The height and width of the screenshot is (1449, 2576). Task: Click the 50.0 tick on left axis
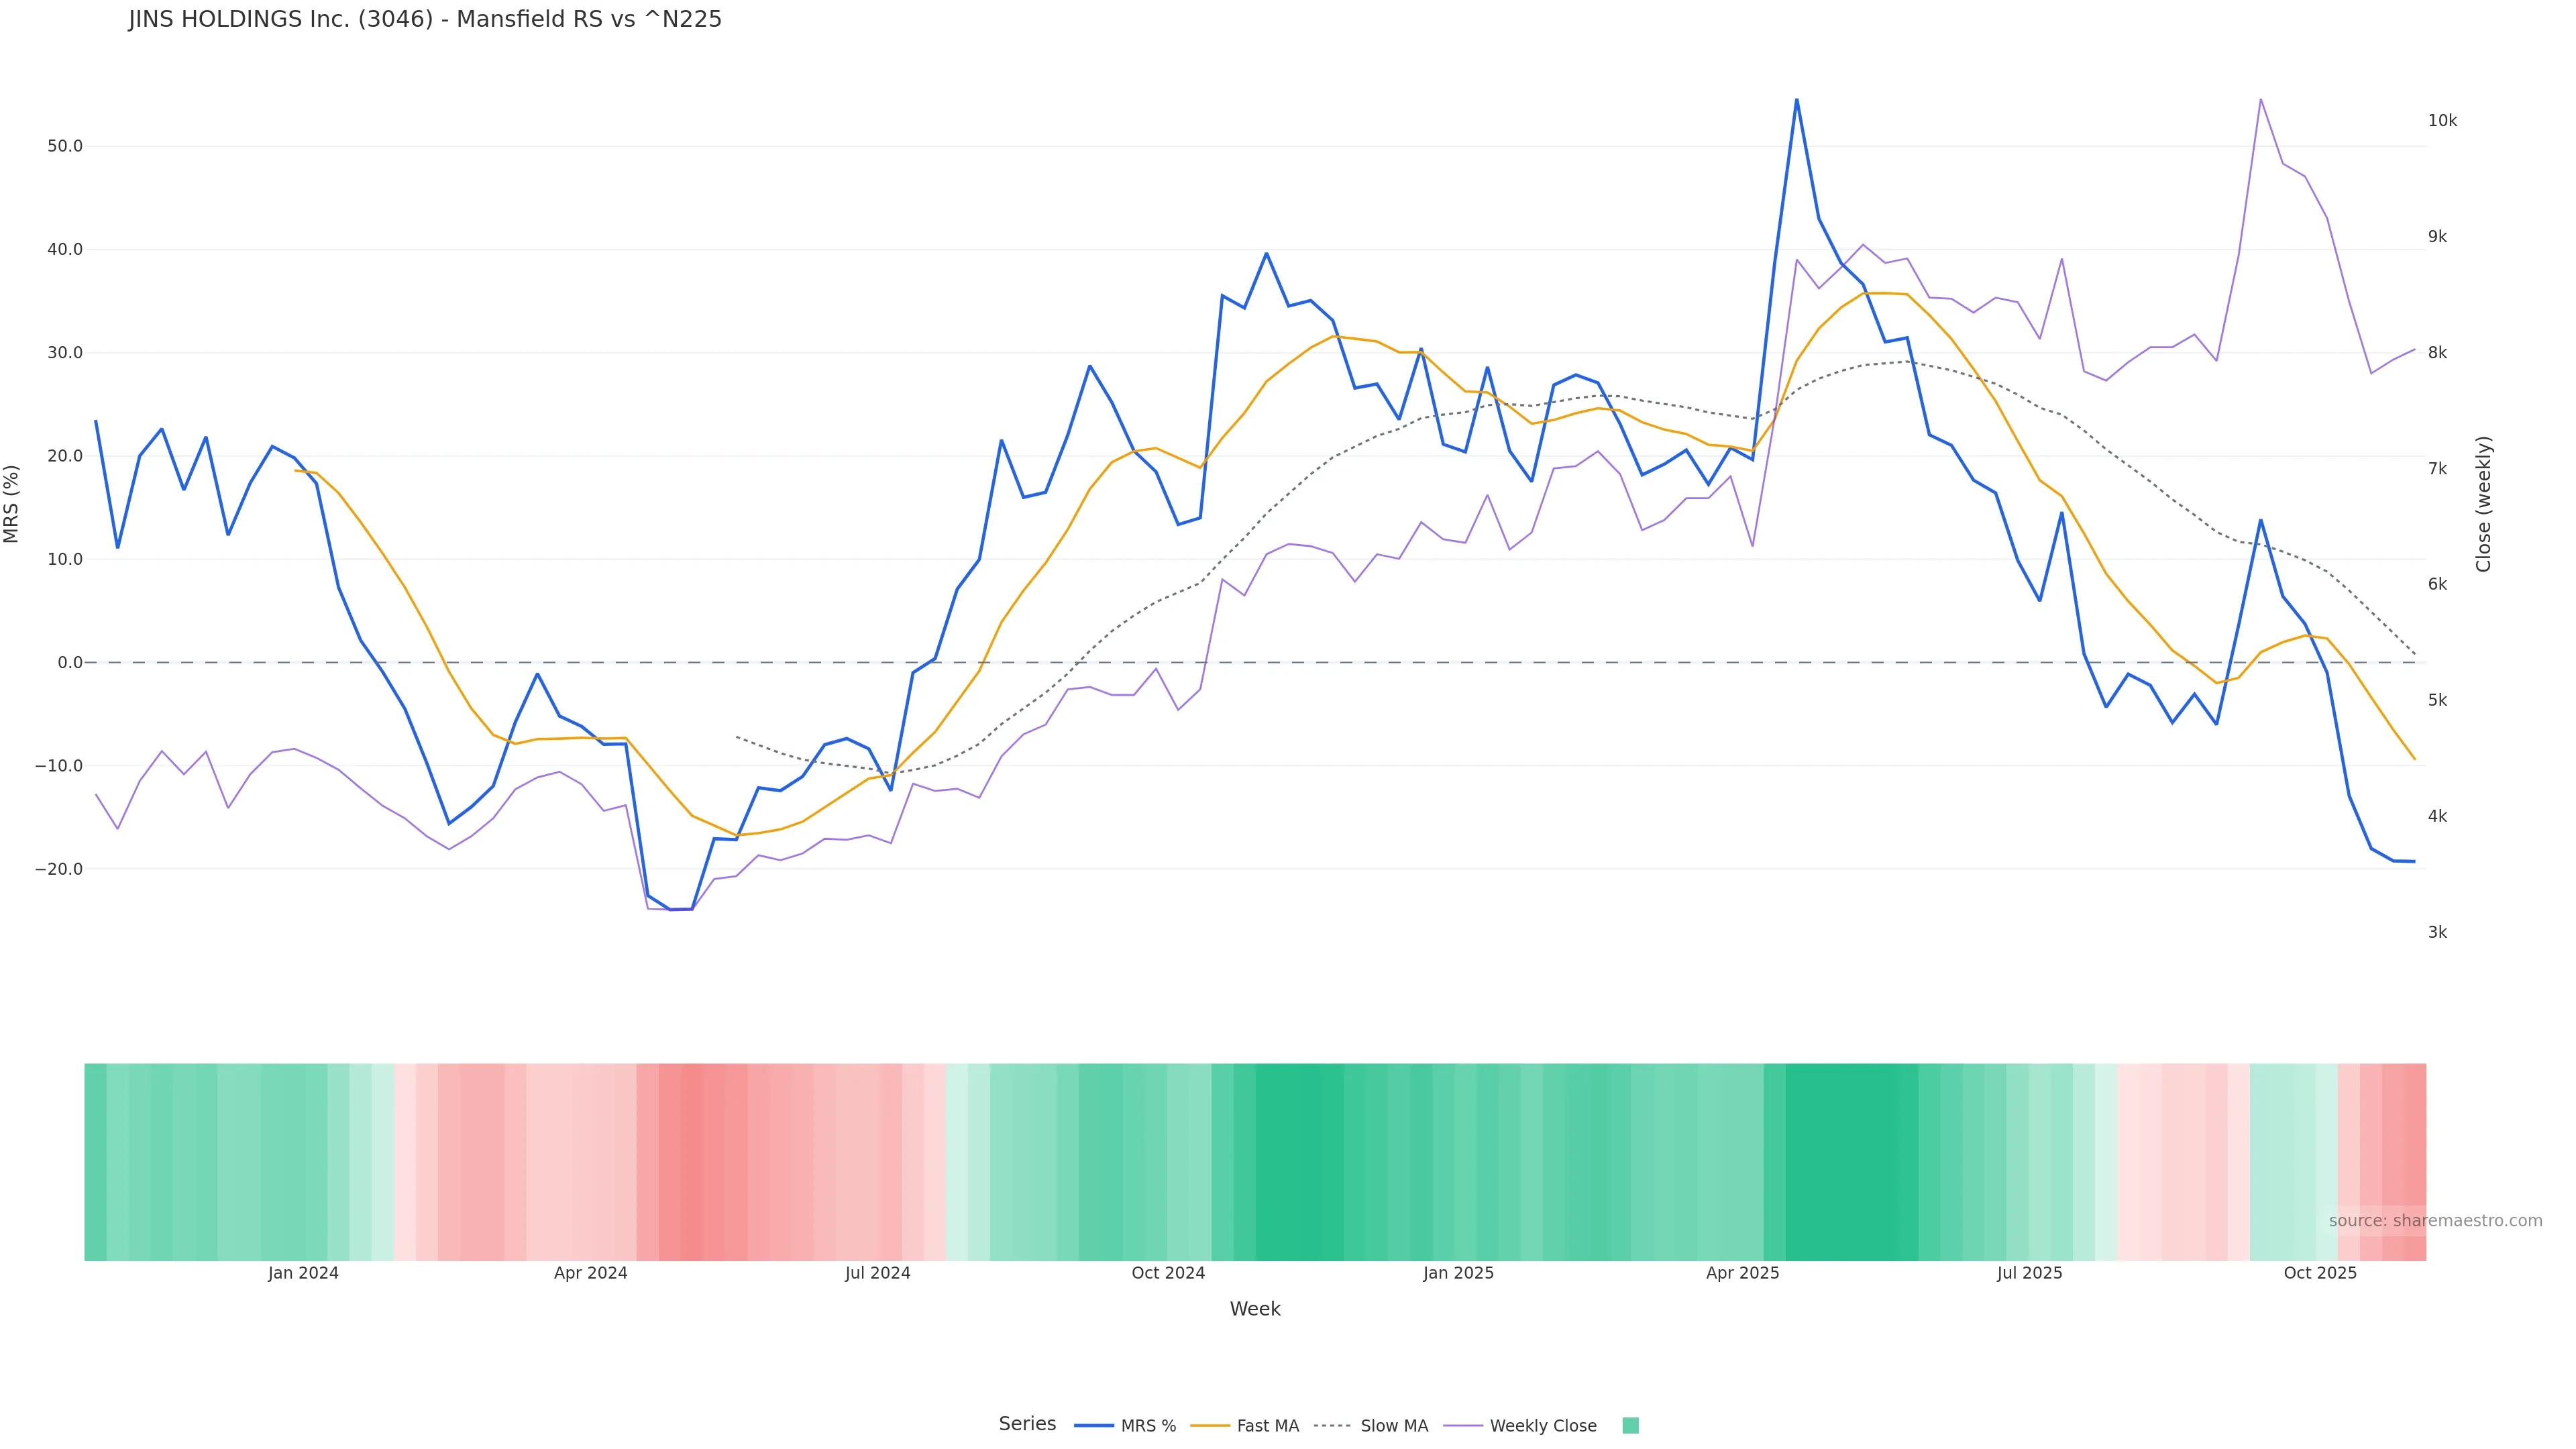[65, 146]
